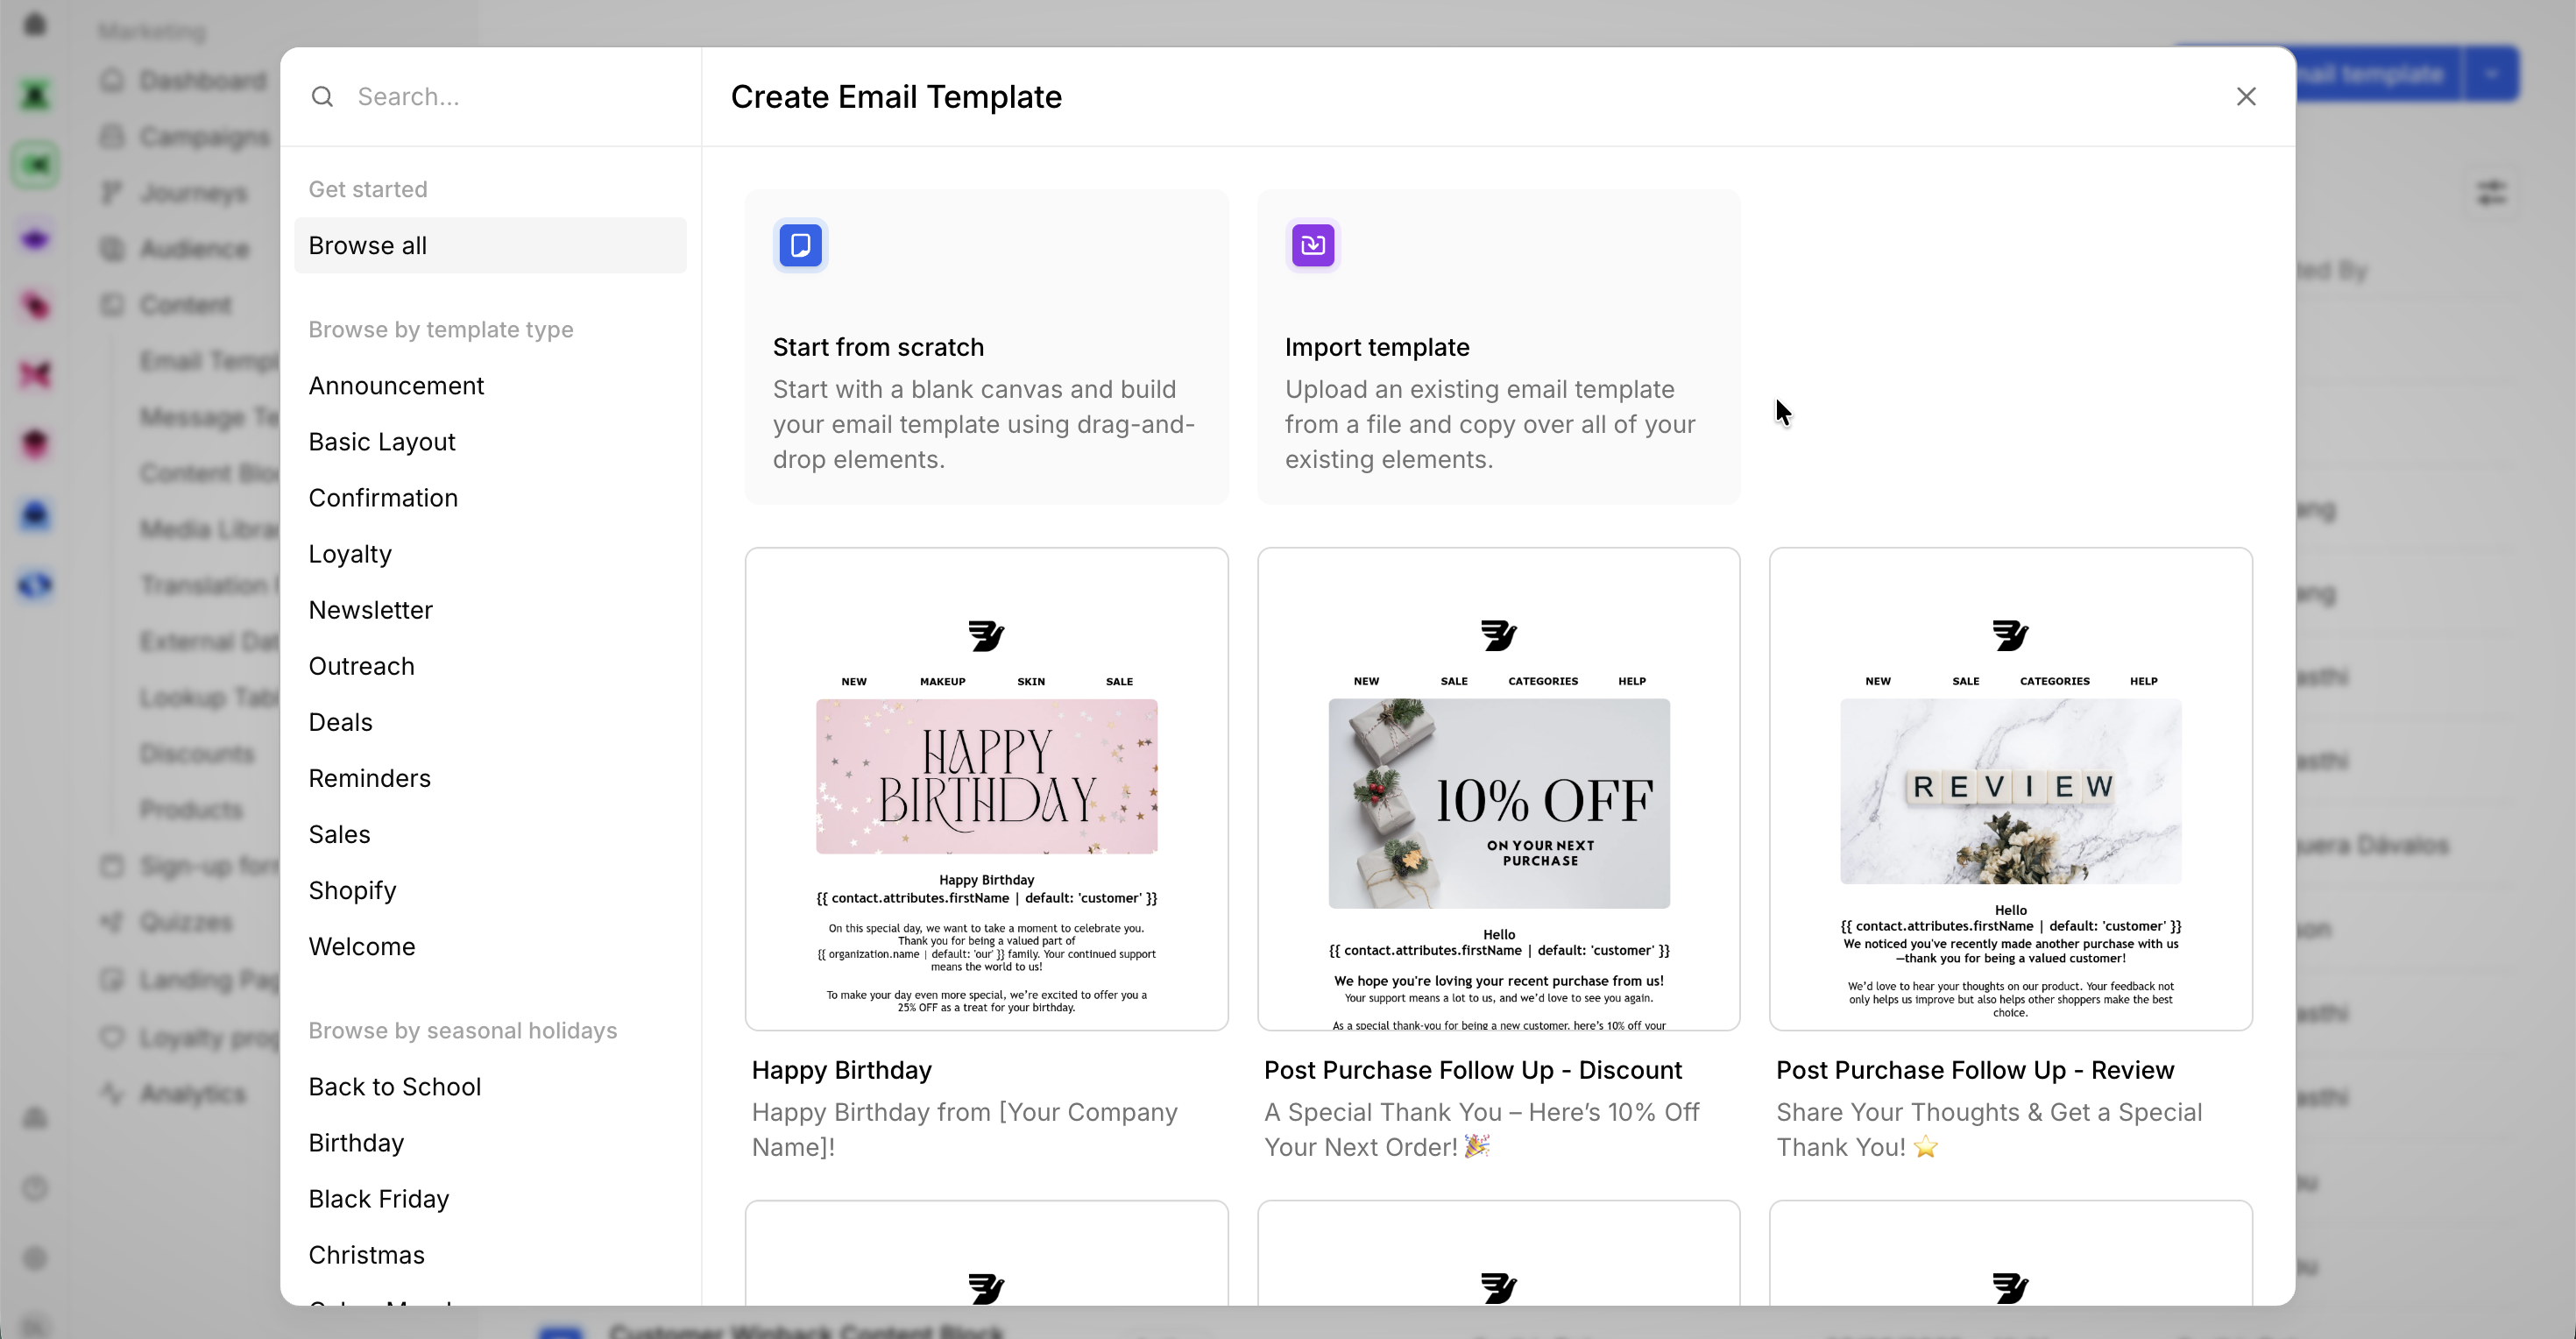Close the Create Email Template dialog
This screenshot has width=2576, height=1339.
point(2246,97)
